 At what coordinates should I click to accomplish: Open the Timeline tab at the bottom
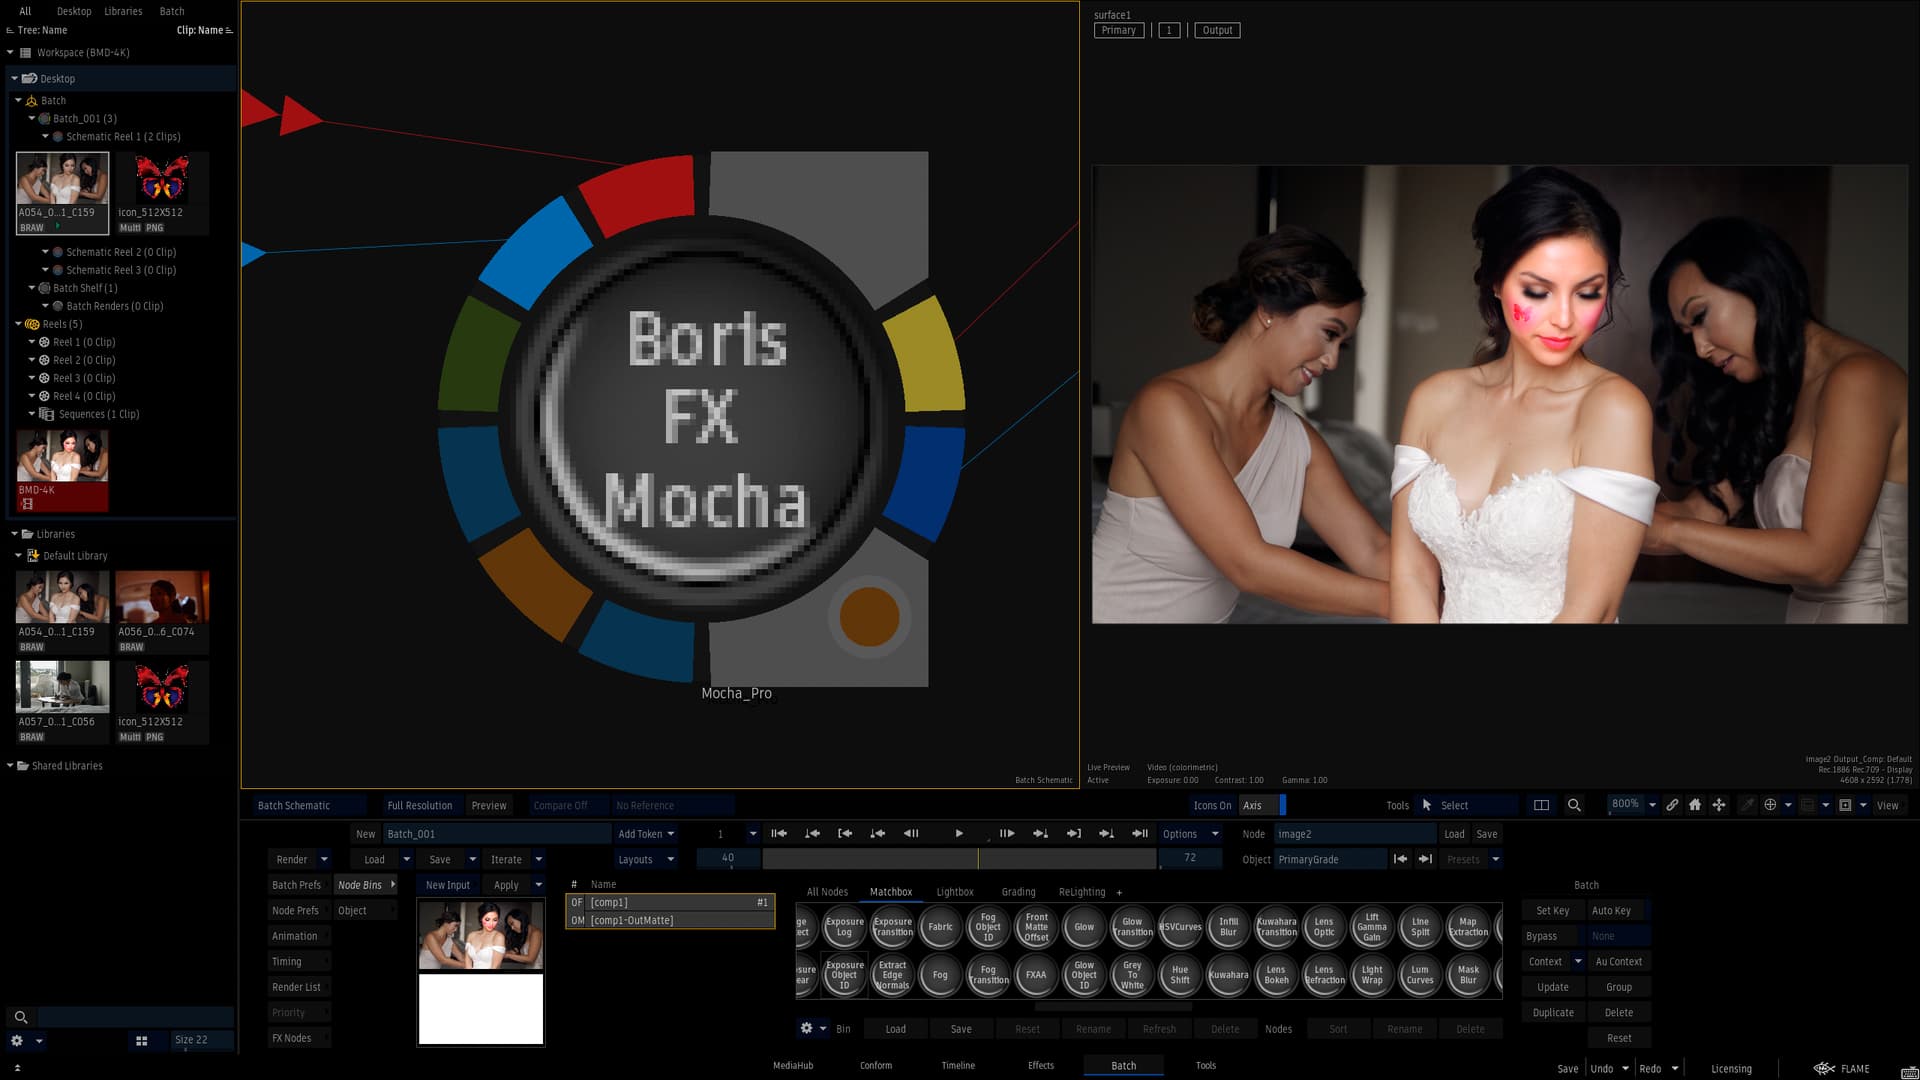(957, 1066)
